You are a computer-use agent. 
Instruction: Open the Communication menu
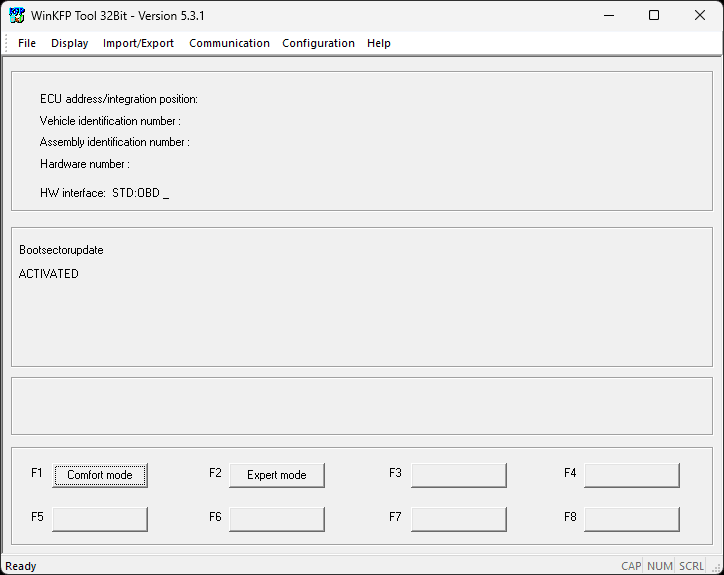coord(229,43)
